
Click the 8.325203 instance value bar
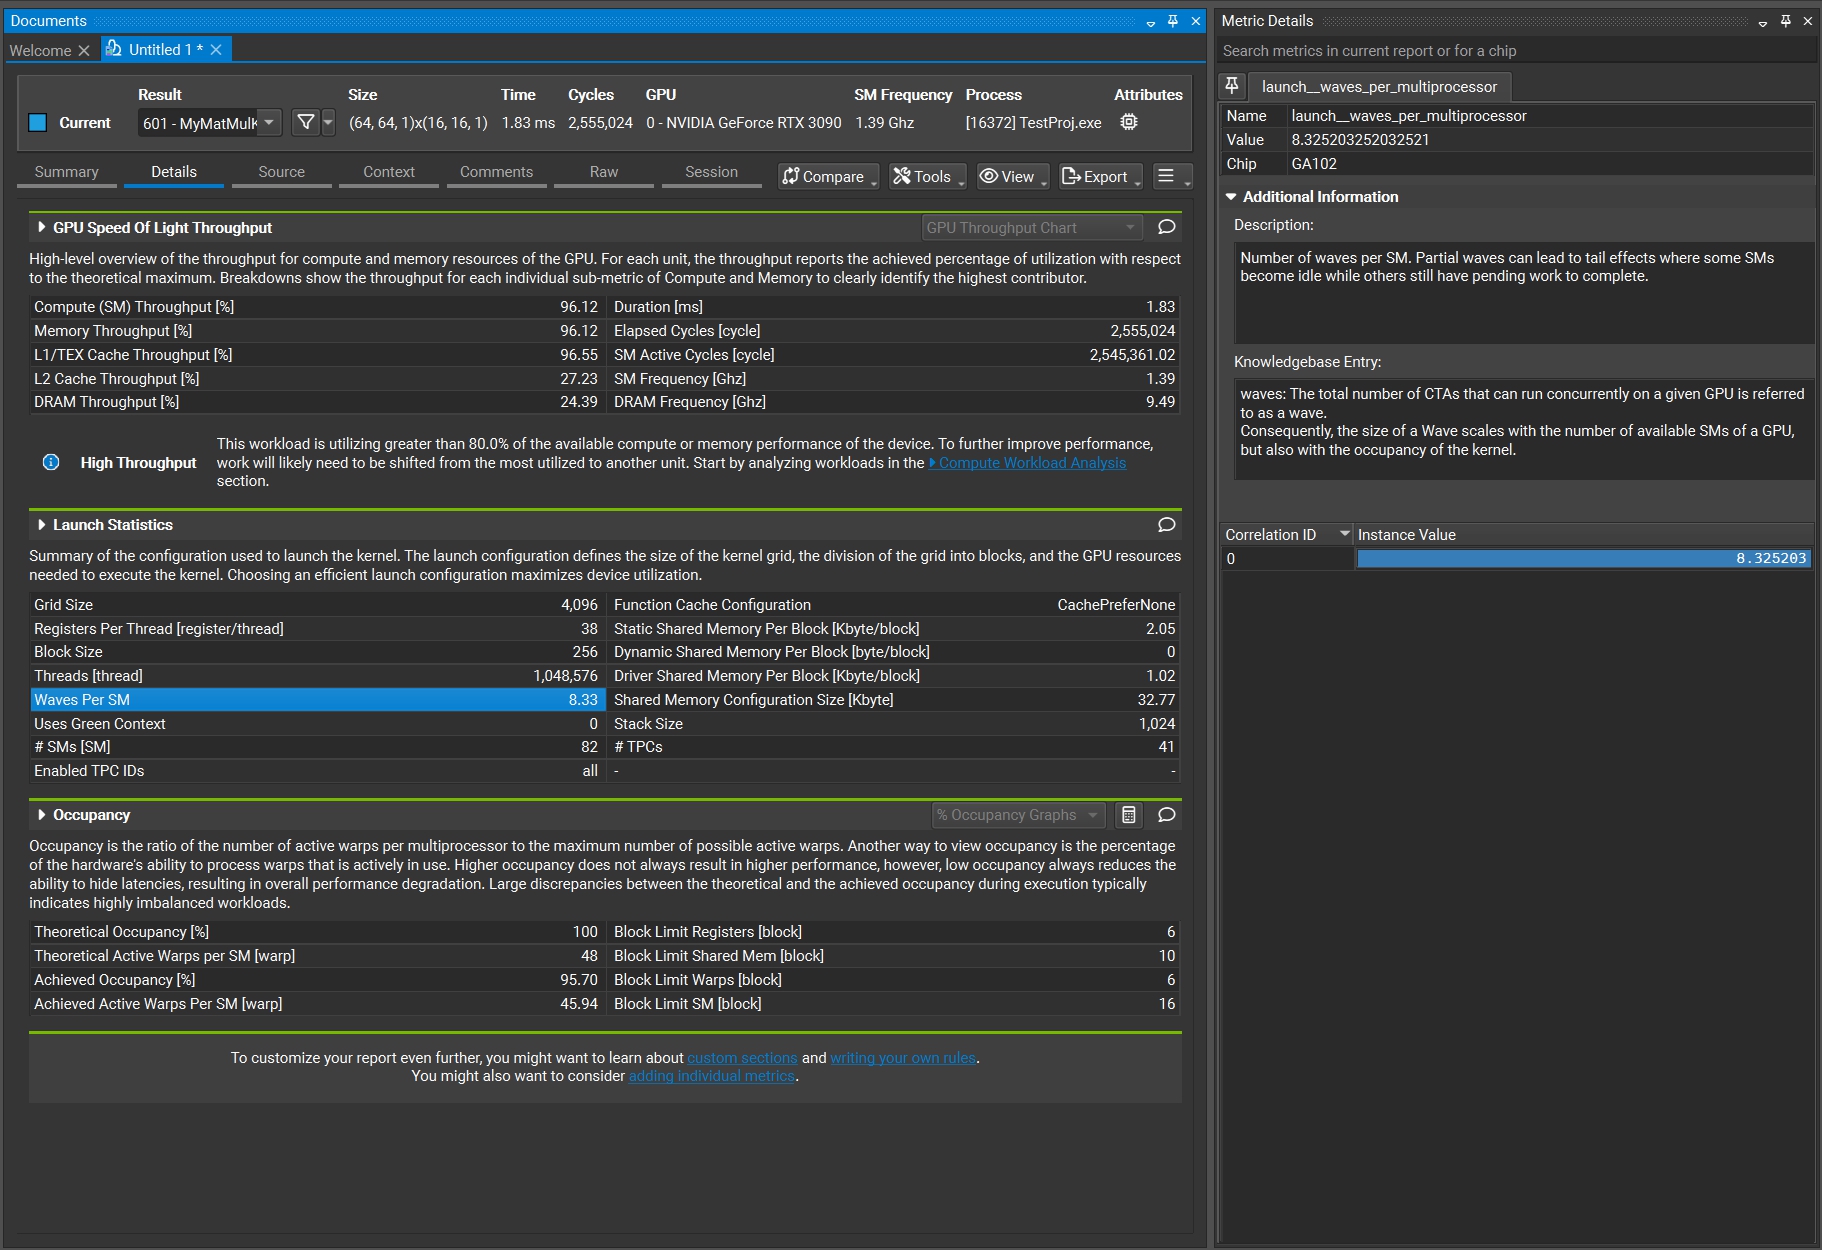tap(1583, 559)
